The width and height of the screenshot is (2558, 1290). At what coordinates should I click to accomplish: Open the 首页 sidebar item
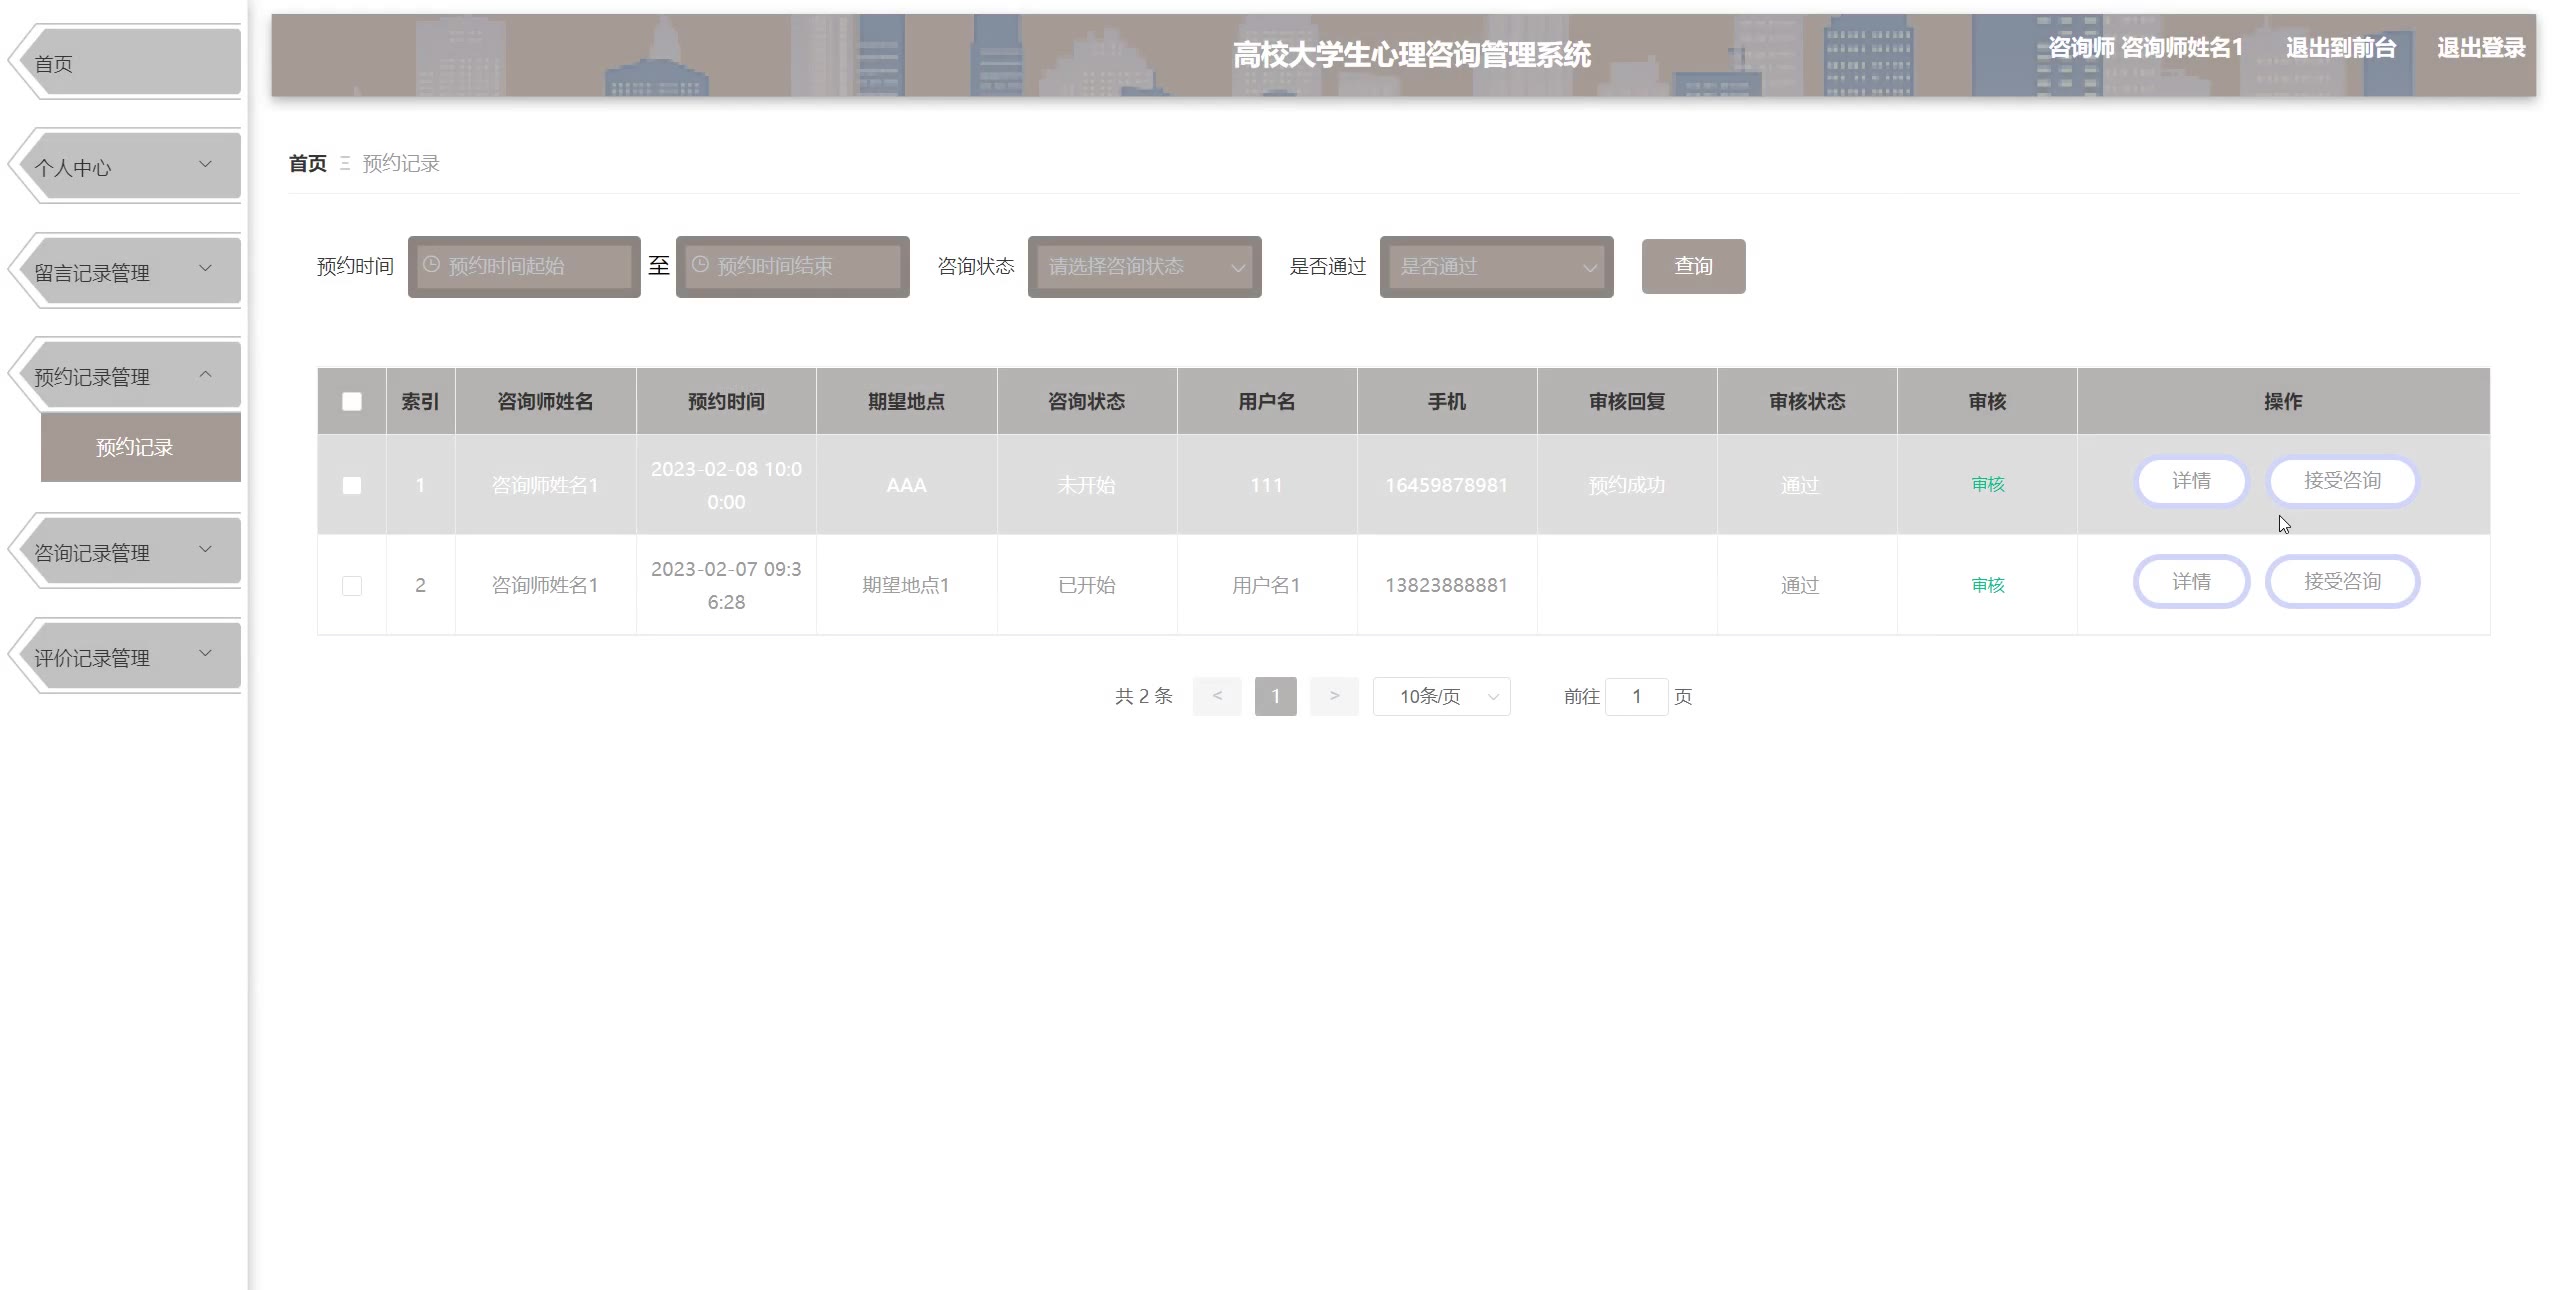[x=128, y=64]
